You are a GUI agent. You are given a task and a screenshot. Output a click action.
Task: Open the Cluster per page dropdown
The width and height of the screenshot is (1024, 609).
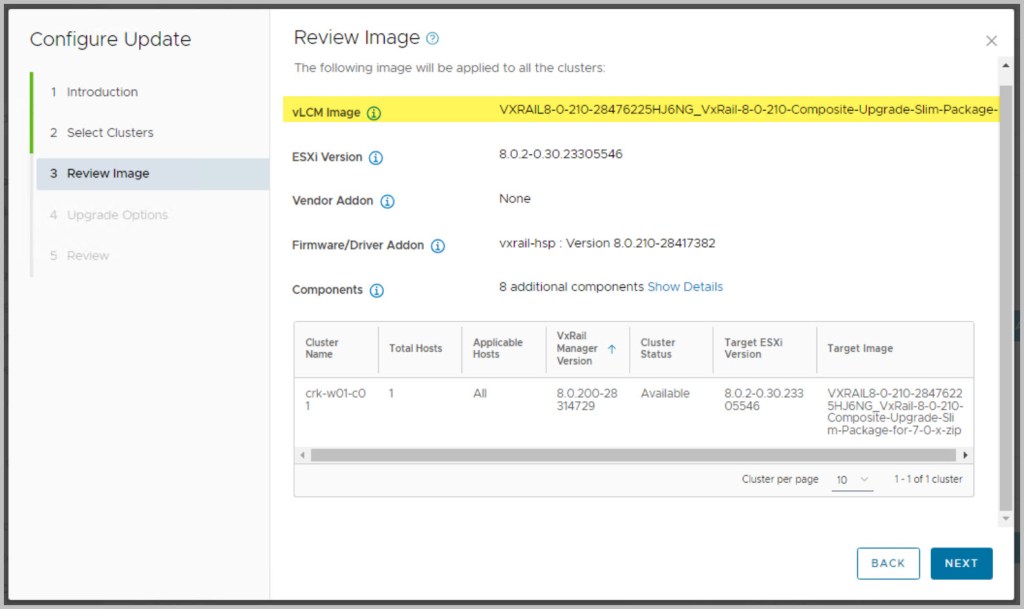[853, 480]
